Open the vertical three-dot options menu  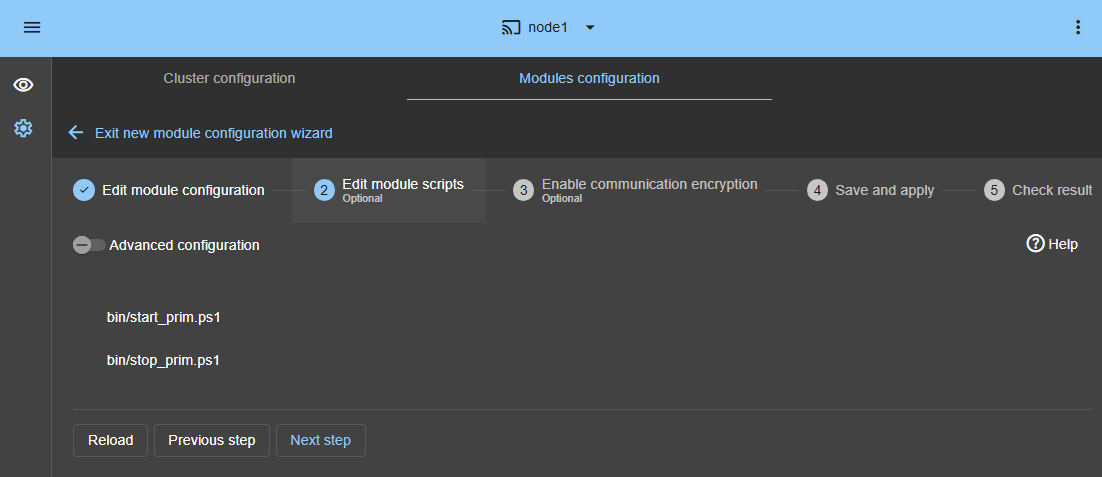pyautogui.click(x=1077, y=28)
